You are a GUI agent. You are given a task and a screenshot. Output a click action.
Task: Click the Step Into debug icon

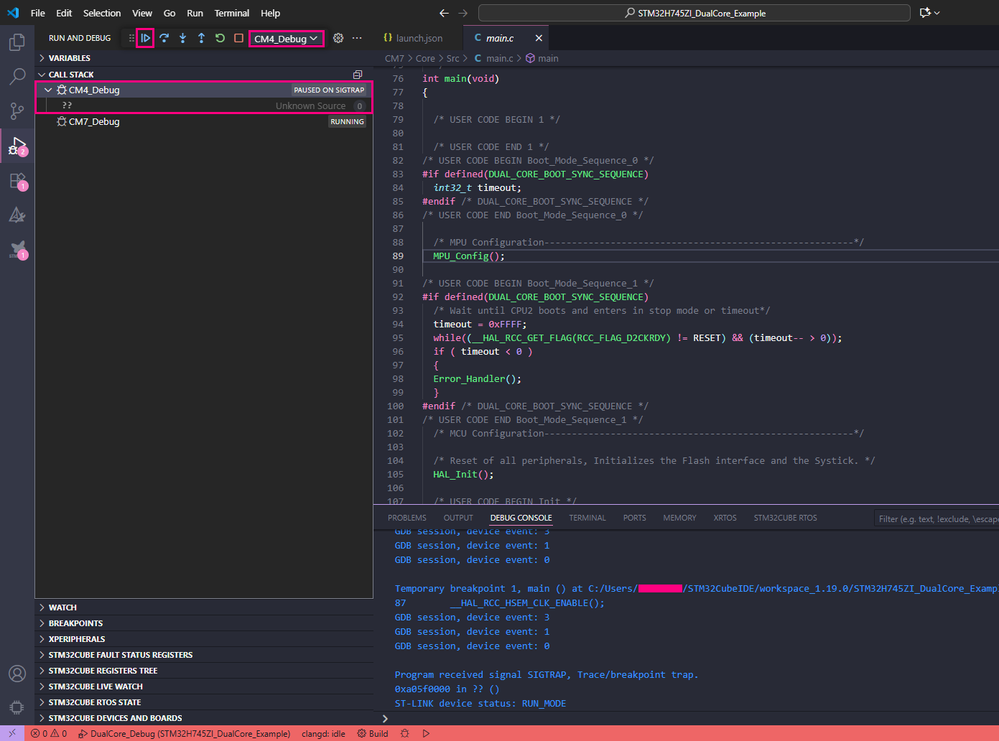[x=183, y=38]
